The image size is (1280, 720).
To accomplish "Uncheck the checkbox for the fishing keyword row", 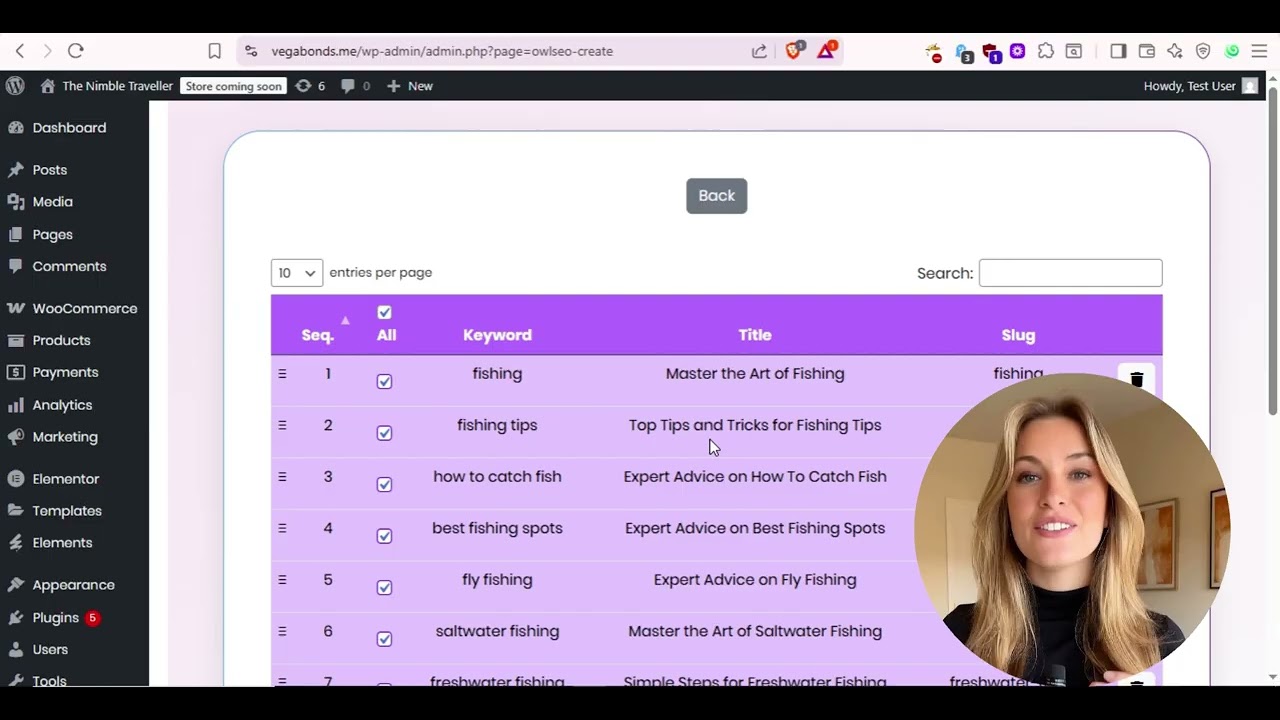I will [384, 381].
